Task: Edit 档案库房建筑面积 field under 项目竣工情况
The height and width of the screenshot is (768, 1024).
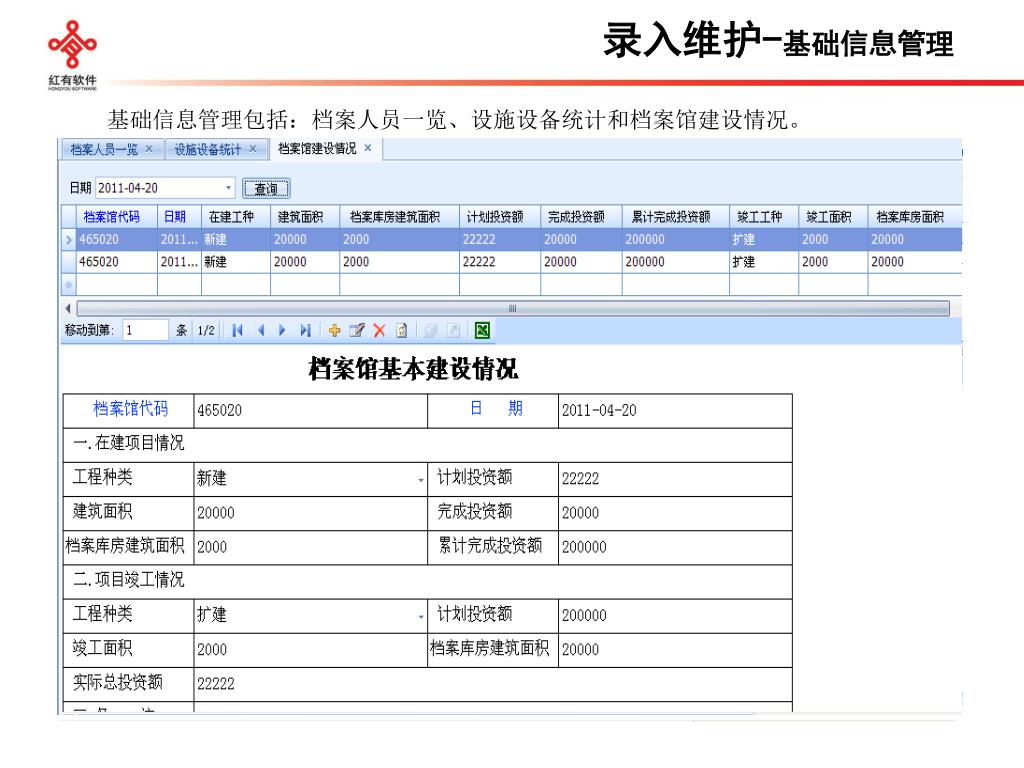Action: [x=675, y=650]
